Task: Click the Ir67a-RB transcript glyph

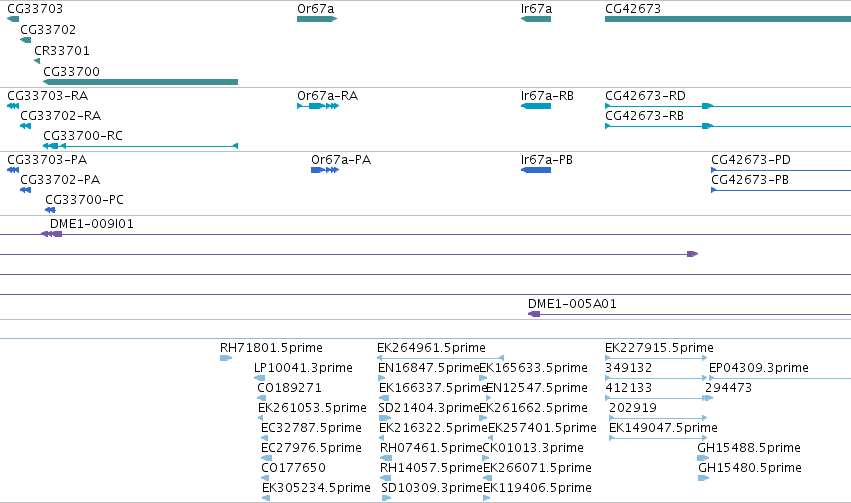Action: [x=536, y=106]
